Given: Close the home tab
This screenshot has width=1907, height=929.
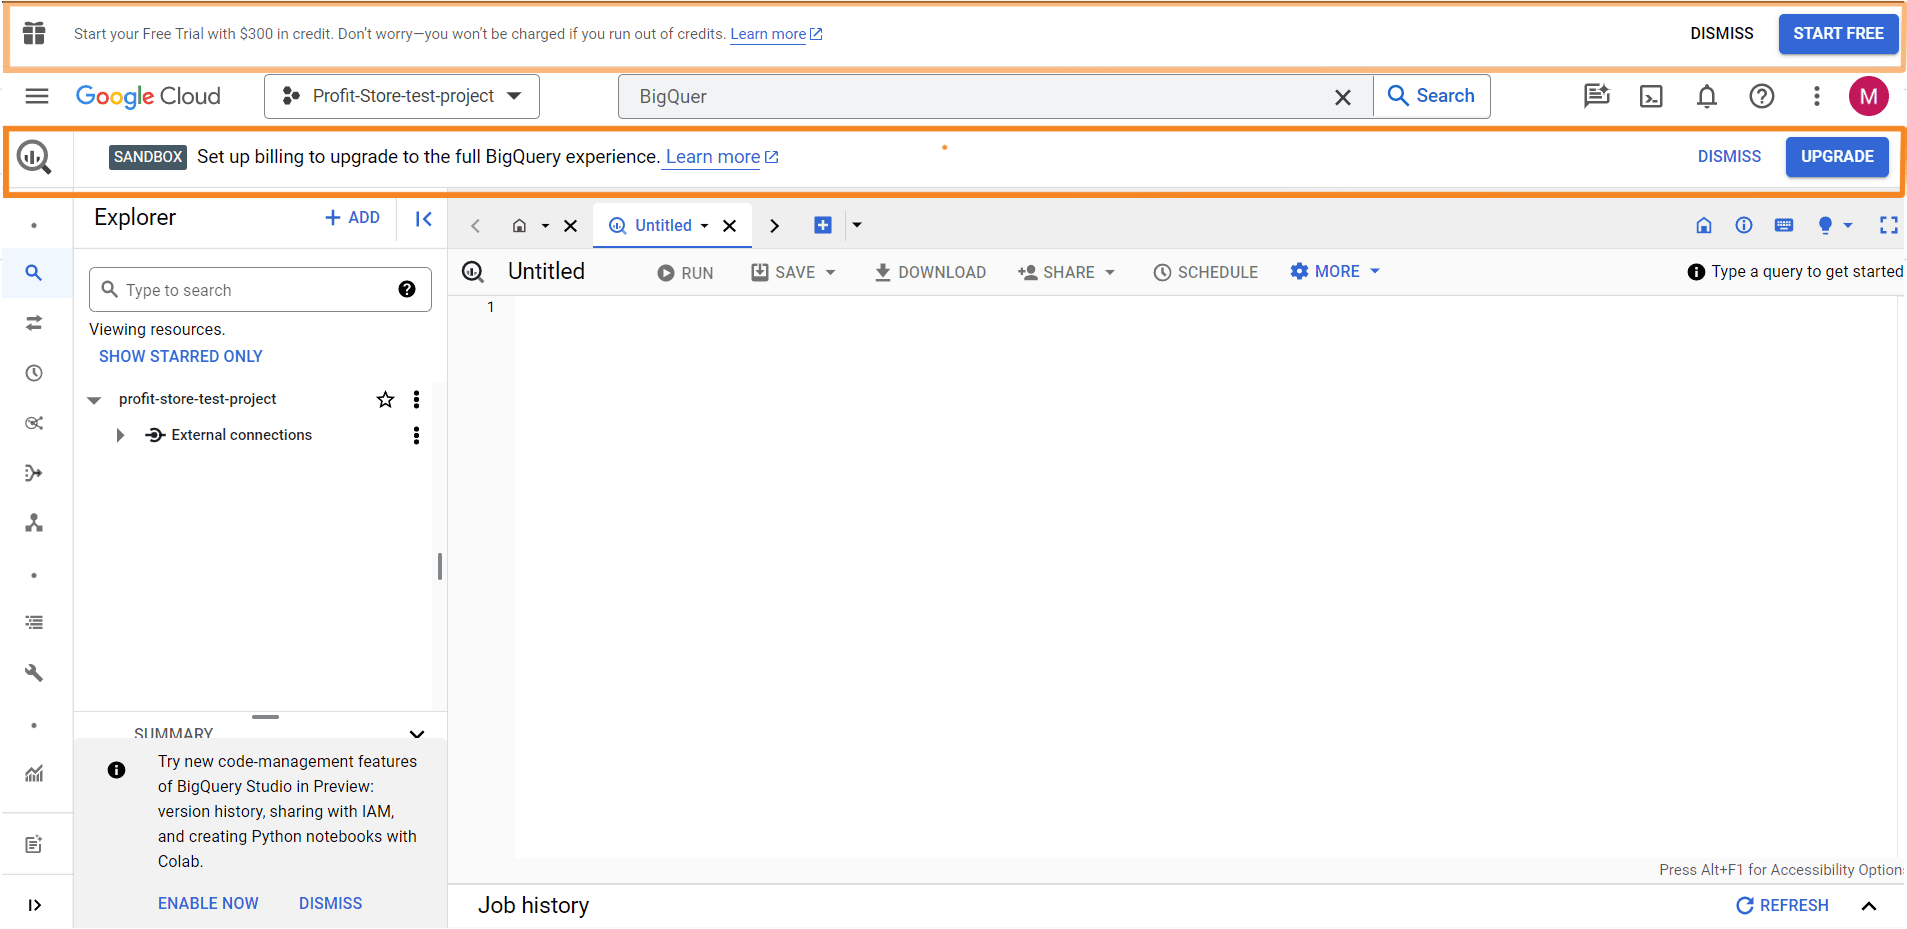Looking at the screenshot, I should click(x=570, y=226).
